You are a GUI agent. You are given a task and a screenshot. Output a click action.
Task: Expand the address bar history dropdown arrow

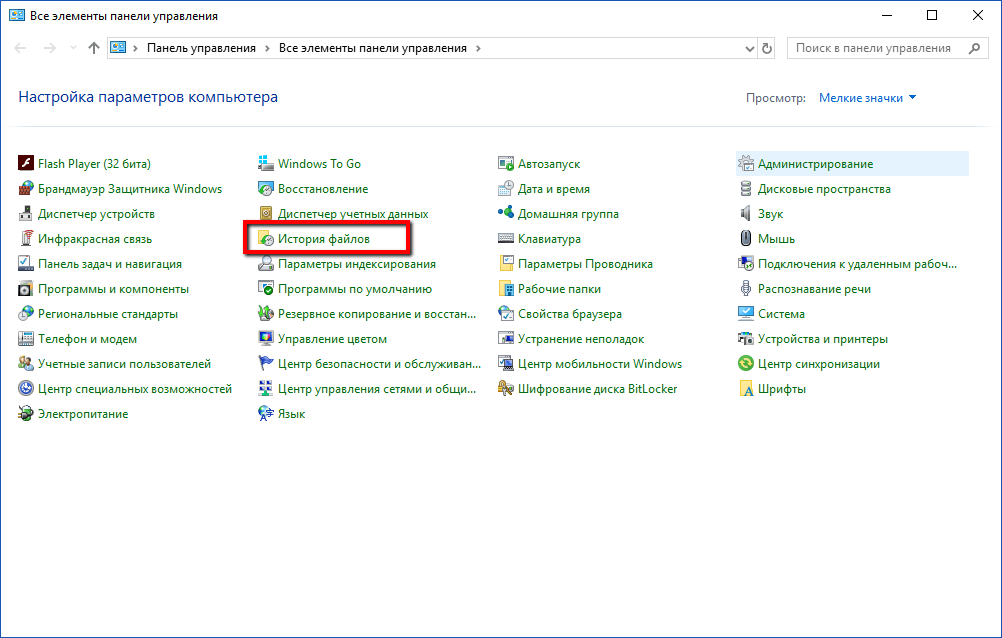point(750,49)
